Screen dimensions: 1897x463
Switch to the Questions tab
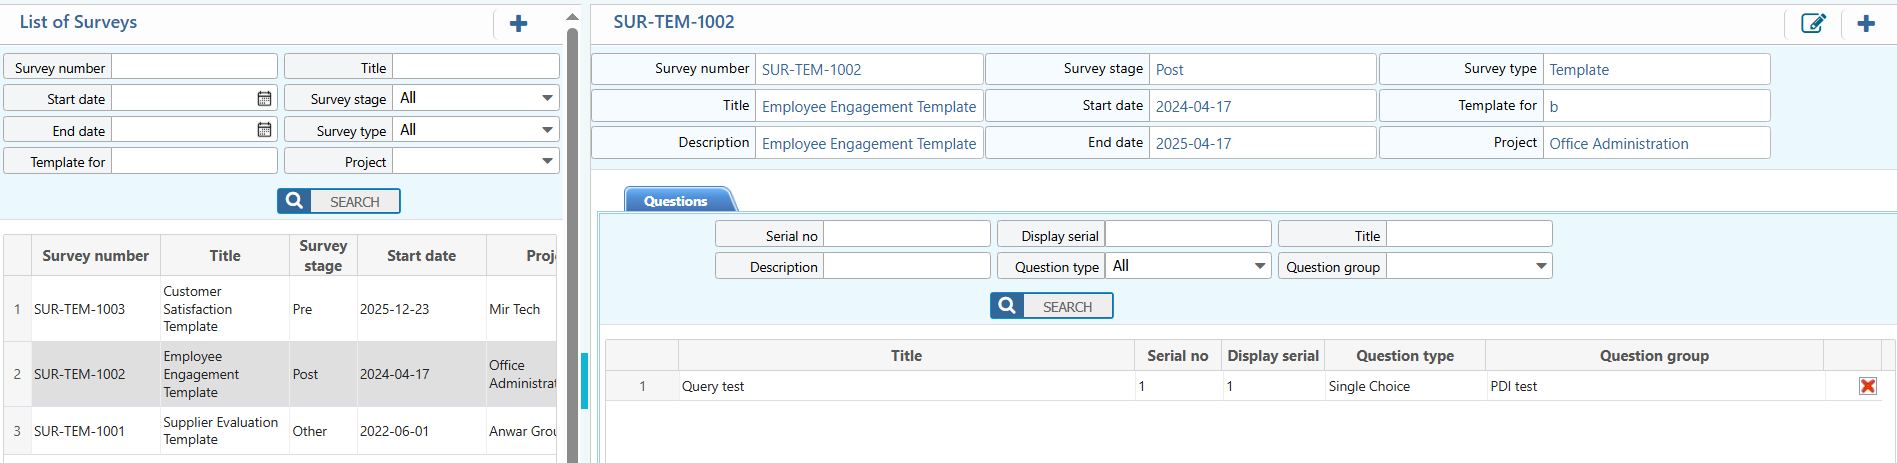pos(677,201)
